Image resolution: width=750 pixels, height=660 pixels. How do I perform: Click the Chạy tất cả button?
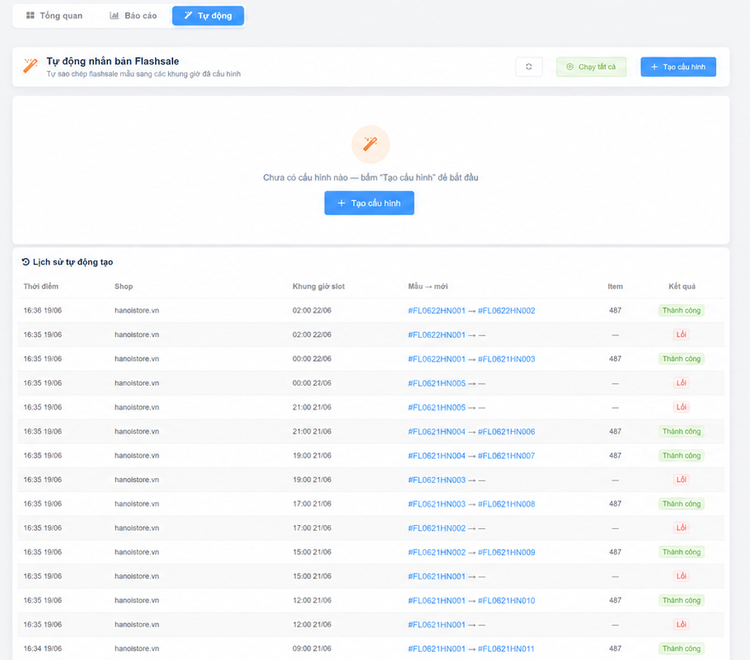[591, 67]
